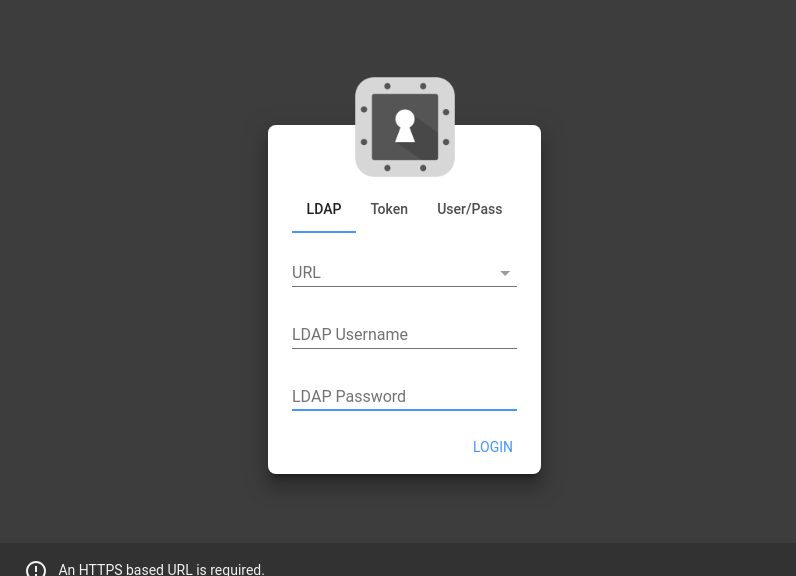Click the dark inner square of the vault logo
Screen dimensions: 796x576
(x=405, y=127)
